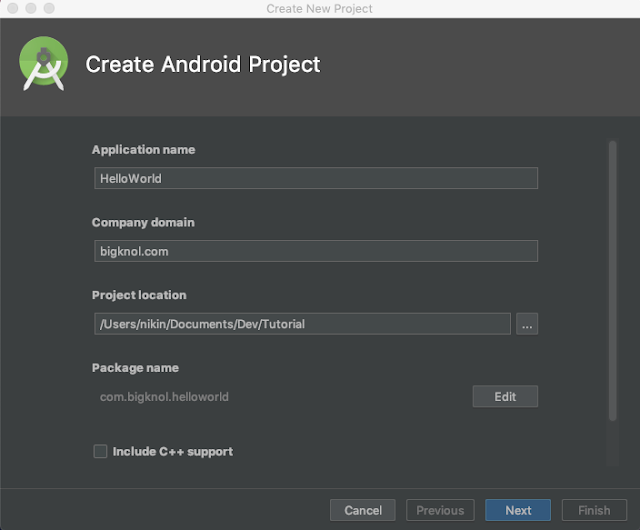The width and height of the screenshot is (640, 530).
Task: Close the Create New Project window
Action: click(x=13, y=8)
